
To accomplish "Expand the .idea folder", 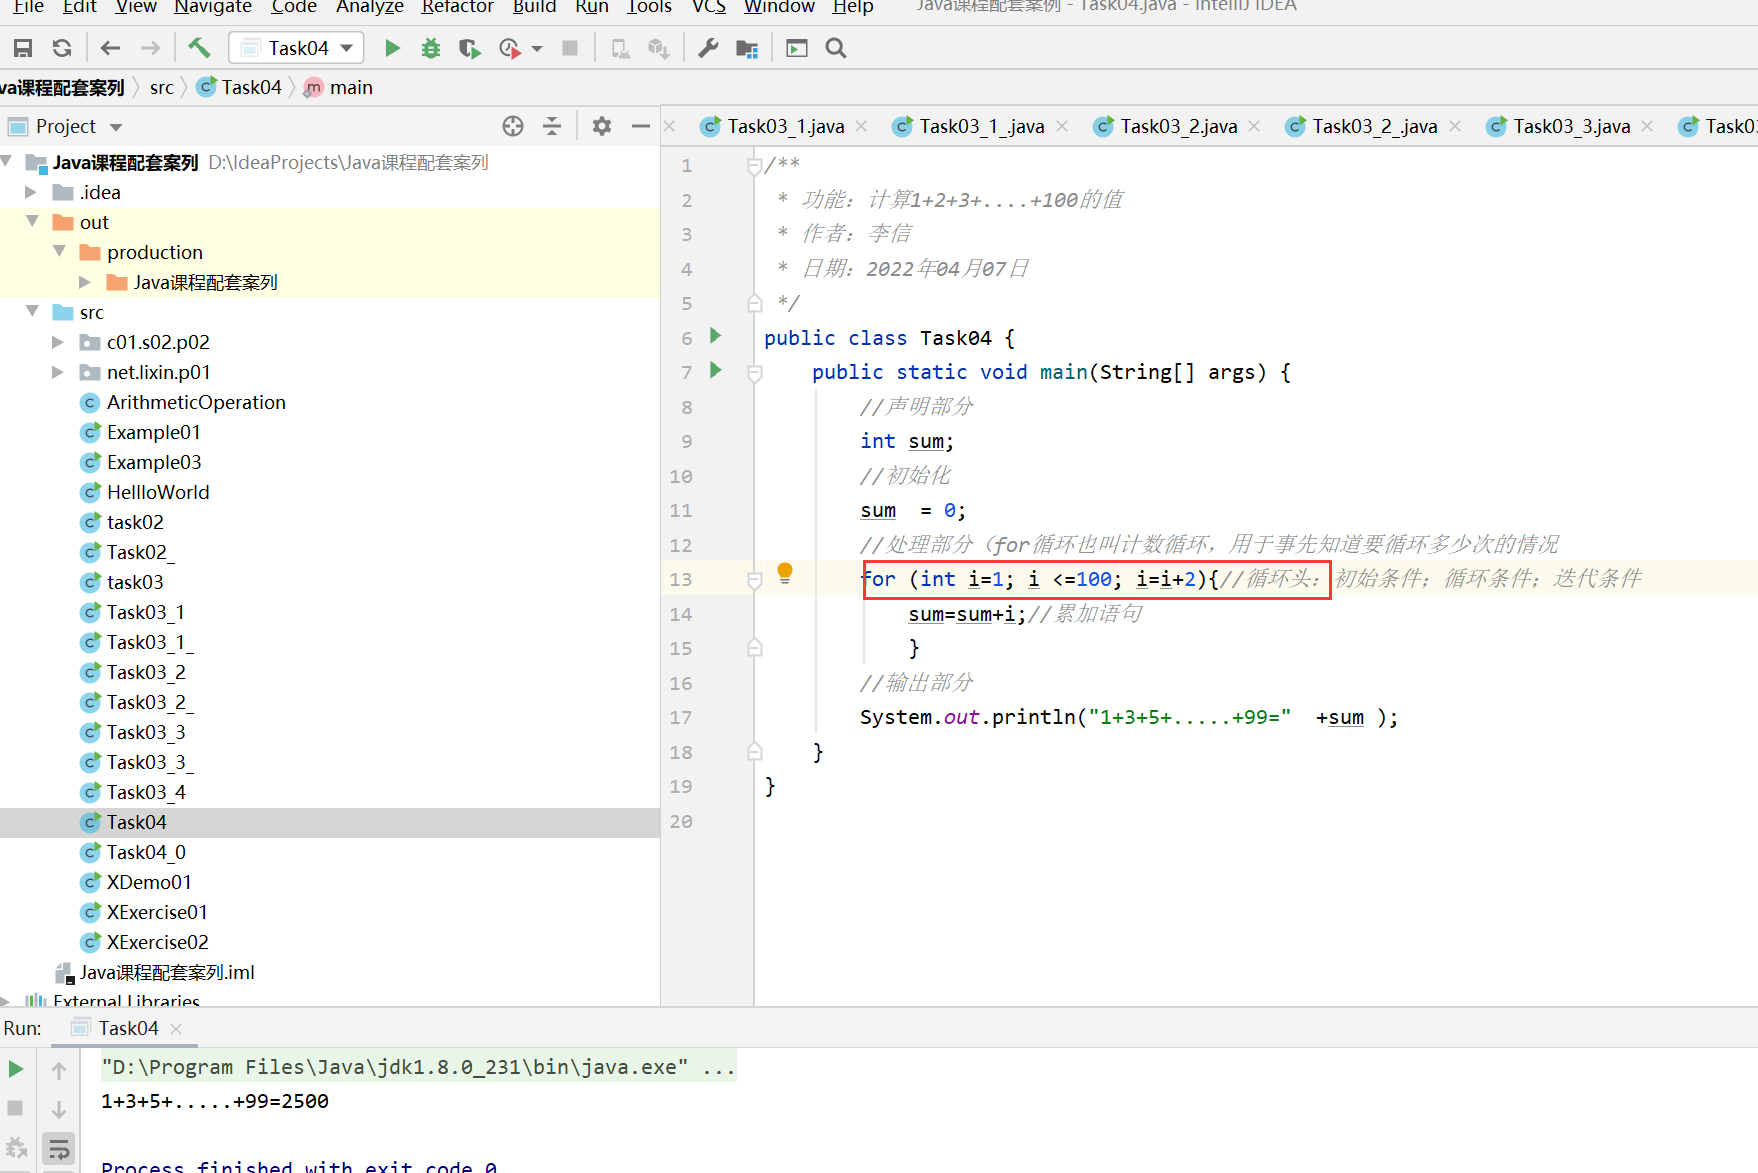I will tap(31, 191).
